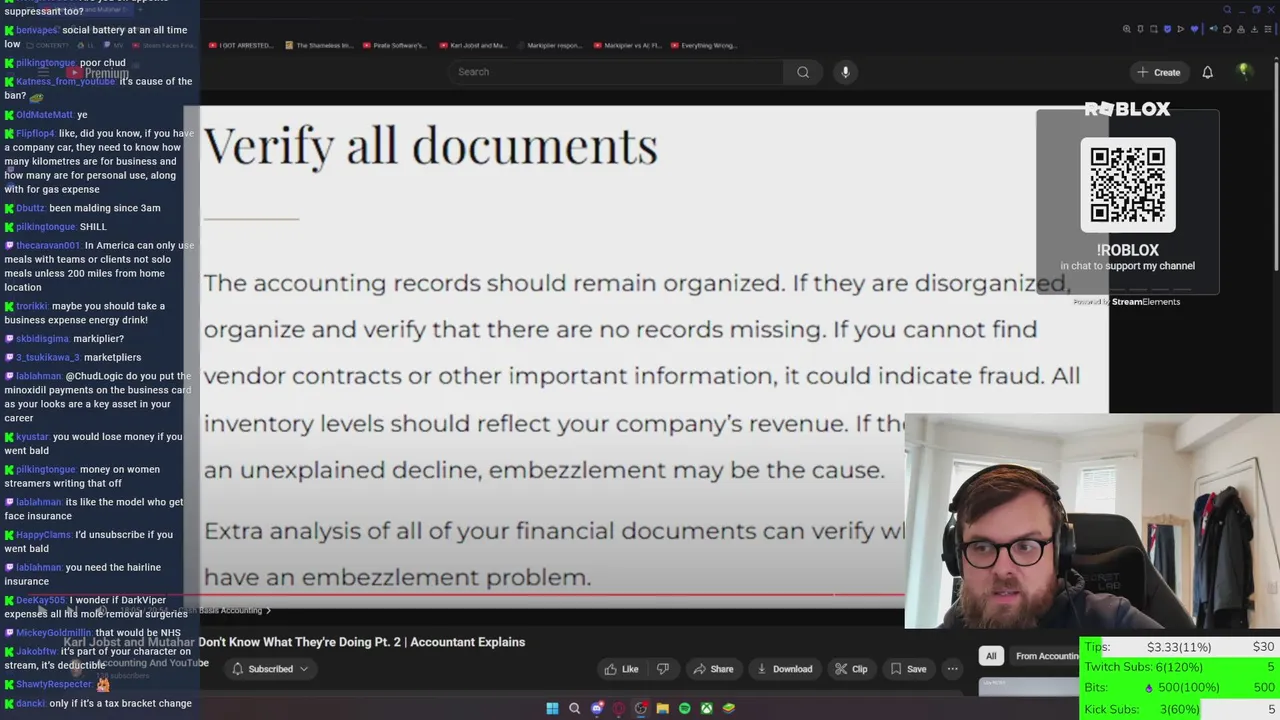
Task: Click the 'Kick Subs: 3(60%)' goal row
Action: point(1180,709)
